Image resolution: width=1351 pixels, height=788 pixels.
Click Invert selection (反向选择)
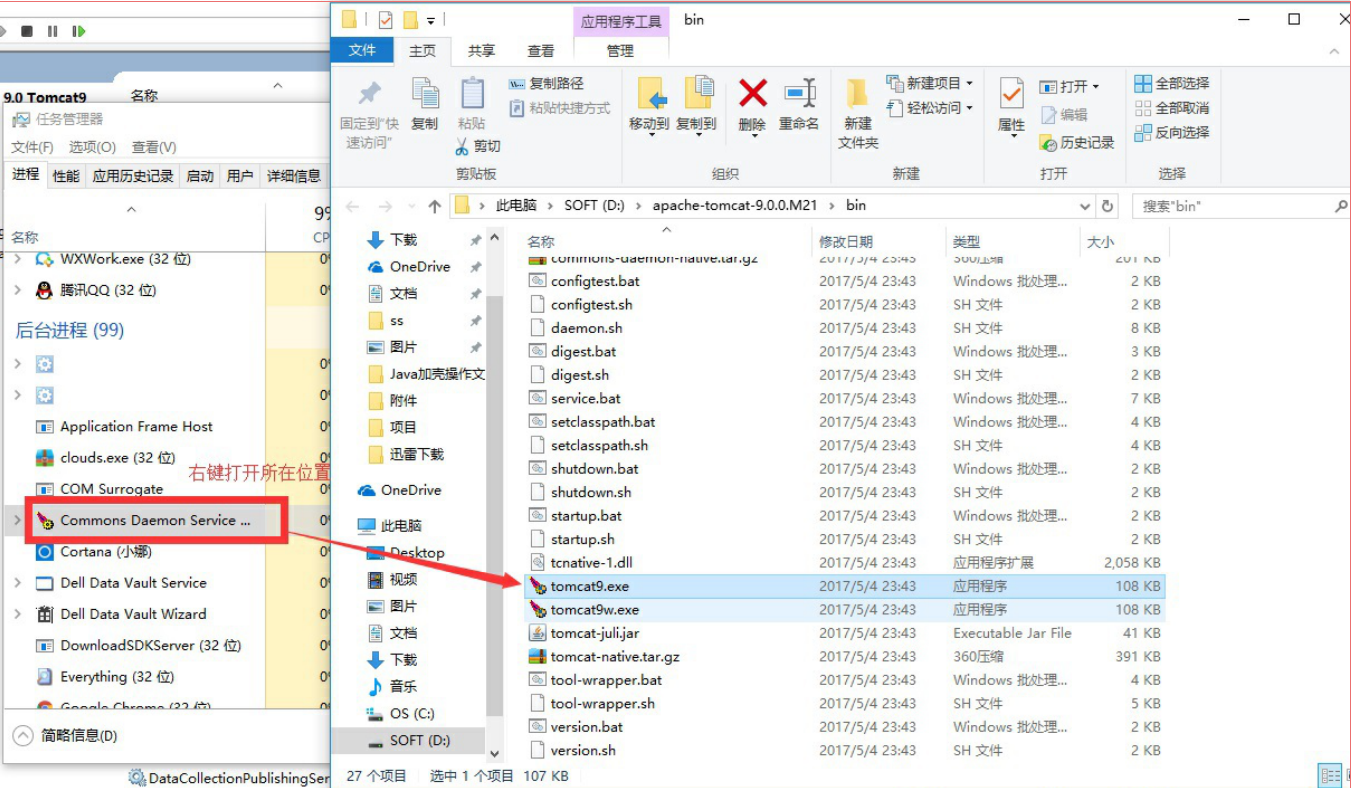(x=1172, y=132)
